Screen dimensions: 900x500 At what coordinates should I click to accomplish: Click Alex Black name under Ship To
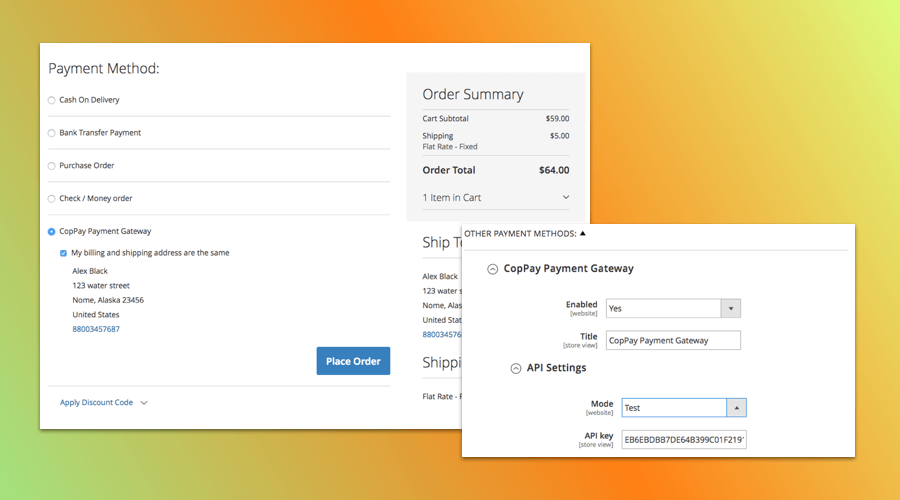click(440, 276)
